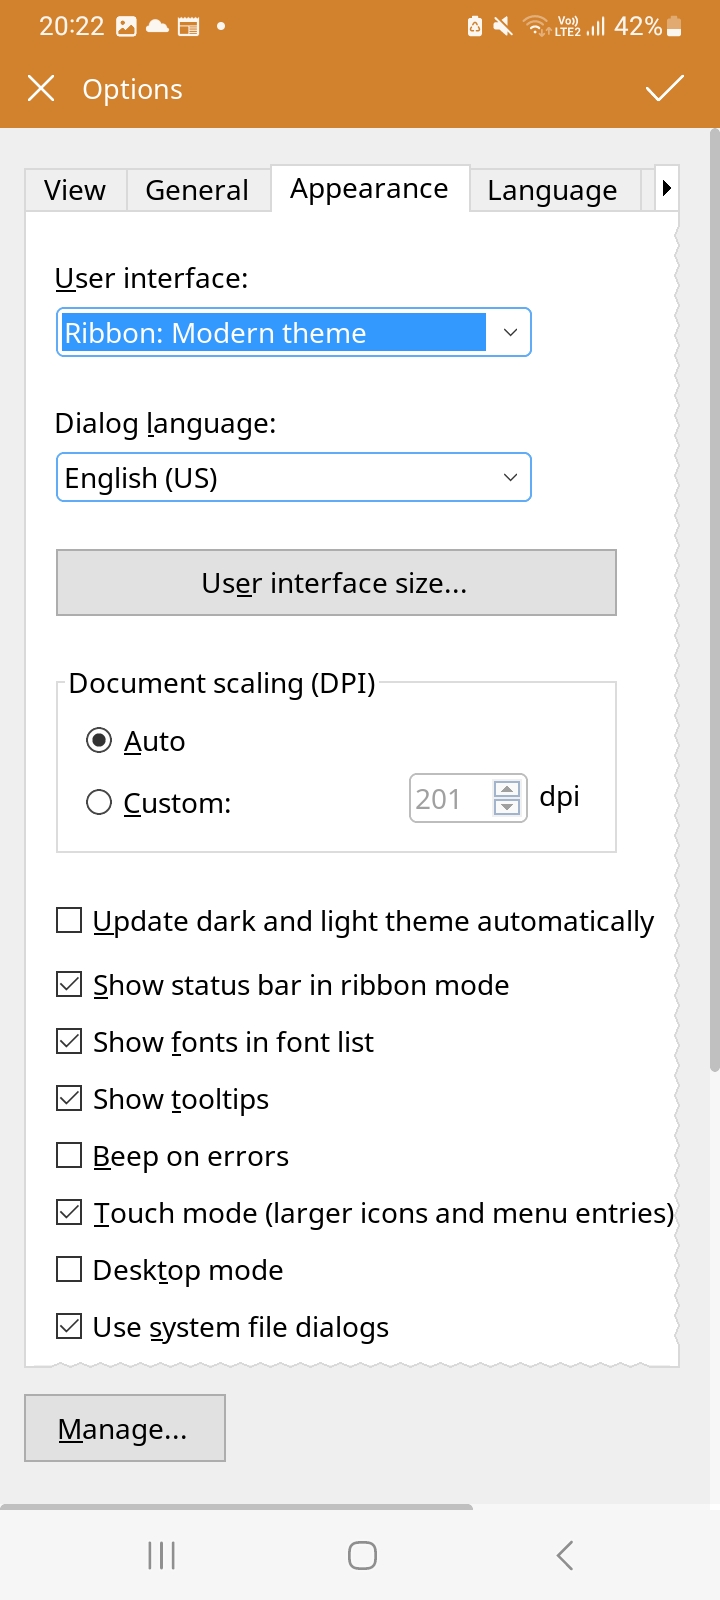Screen dimensions: 720x1600
Task: Open recent apps navigation icon
Action: tap(161, 1555)
